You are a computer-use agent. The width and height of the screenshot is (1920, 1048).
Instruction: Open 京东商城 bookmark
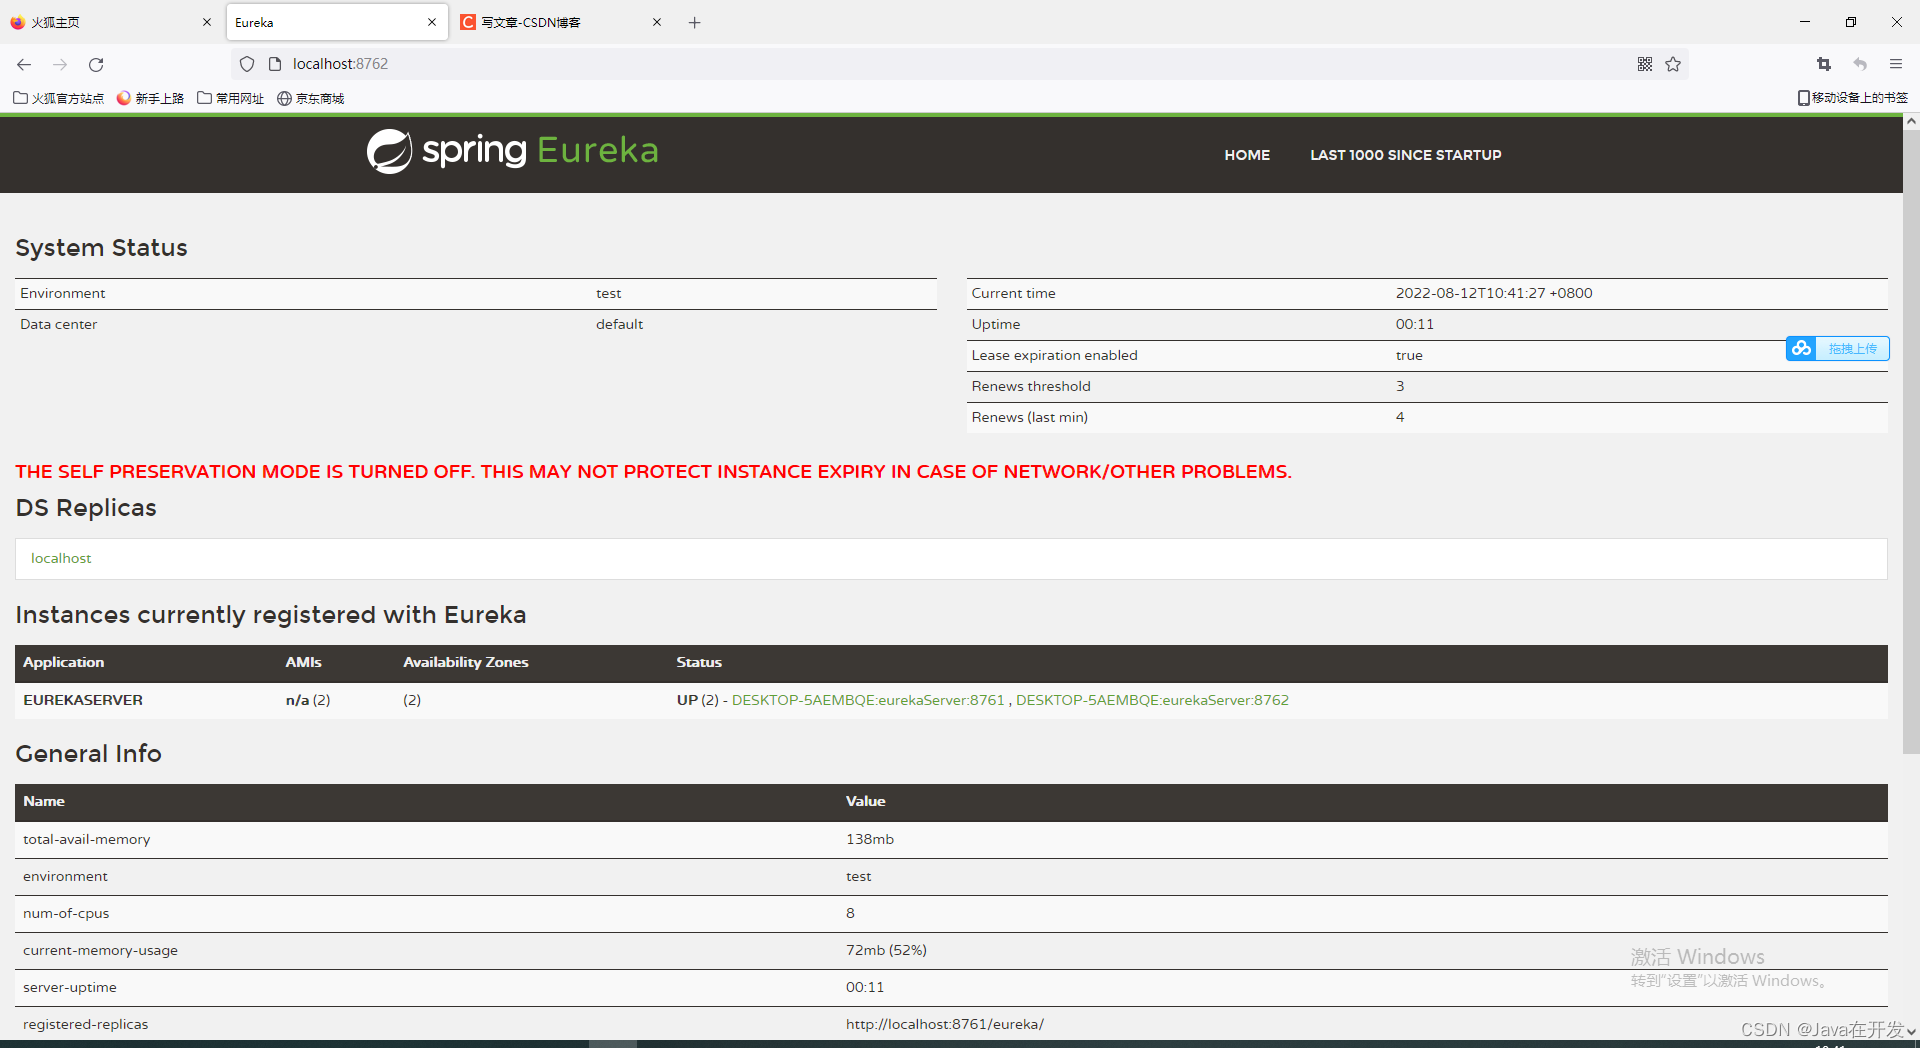(x=311, y=98)
